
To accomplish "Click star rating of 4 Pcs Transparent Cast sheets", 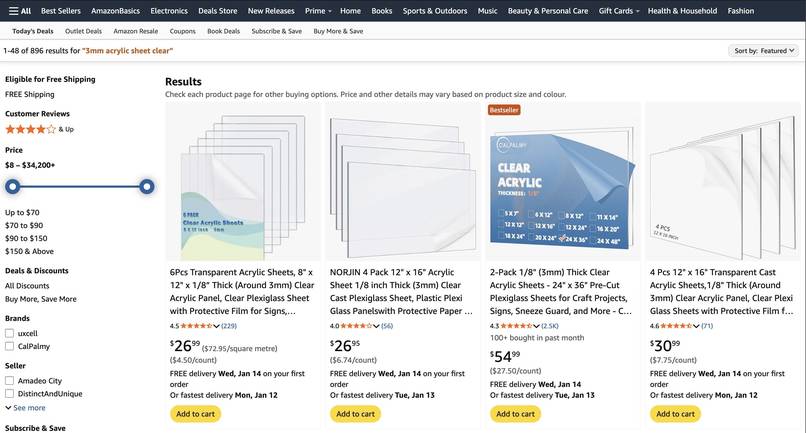I will (x=676, y=326).
